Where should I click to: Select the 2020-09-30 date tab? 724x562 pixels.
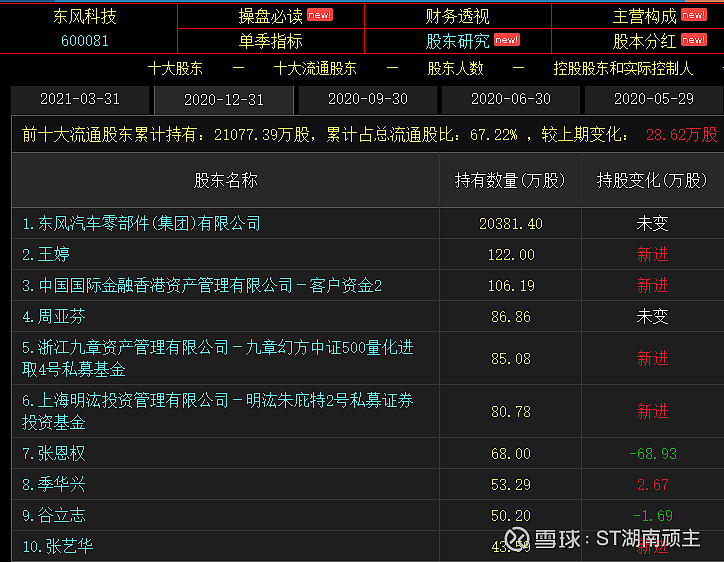pyautogui.click(x=368, y=99)
